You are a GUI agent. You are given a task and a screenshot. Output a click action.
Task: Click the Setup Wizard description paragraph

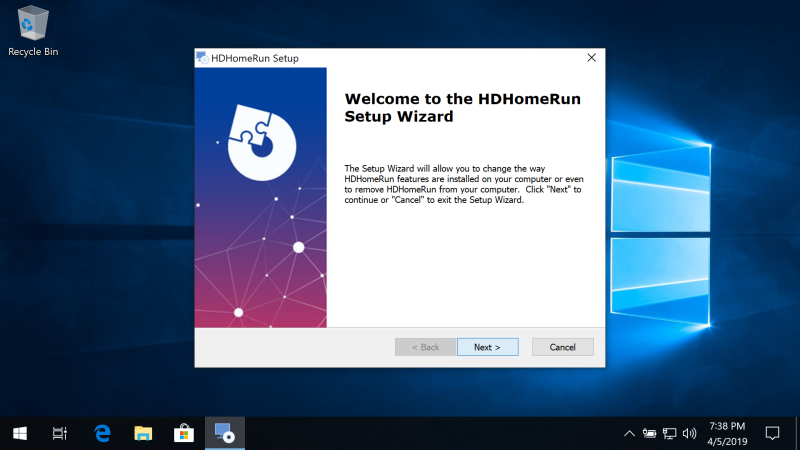coord(464,184)
